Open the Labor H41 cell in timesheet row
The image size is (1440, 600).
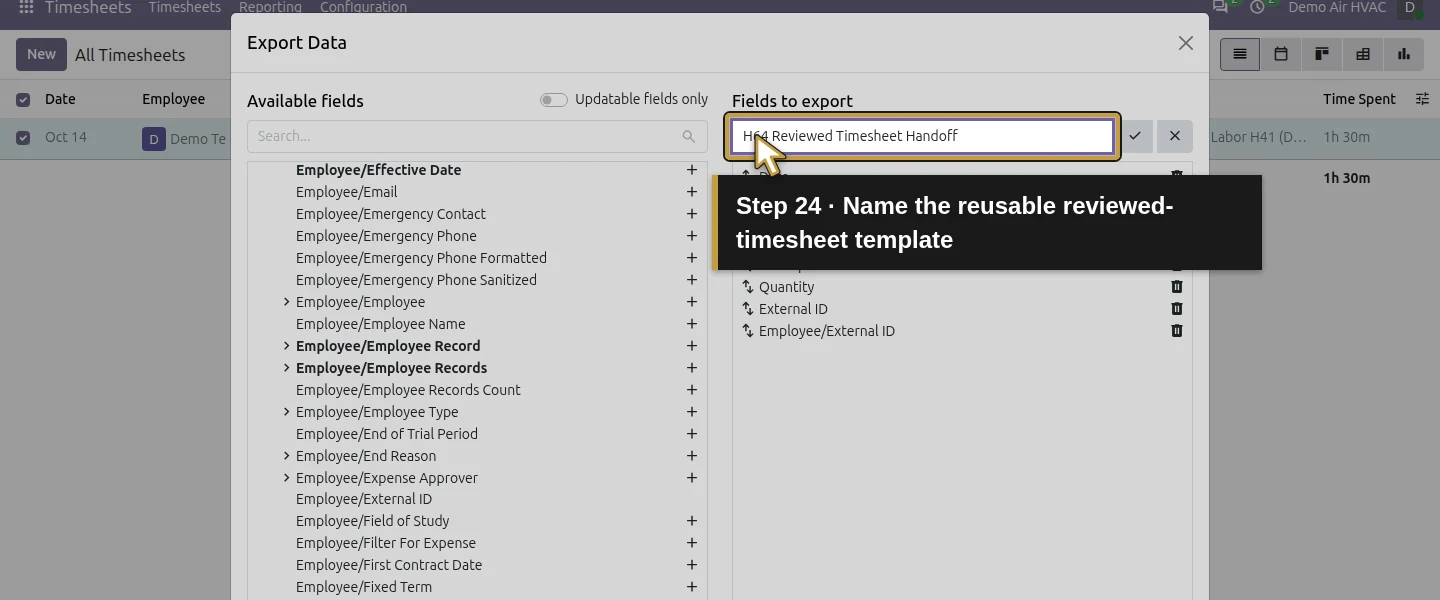(1259, 138)
